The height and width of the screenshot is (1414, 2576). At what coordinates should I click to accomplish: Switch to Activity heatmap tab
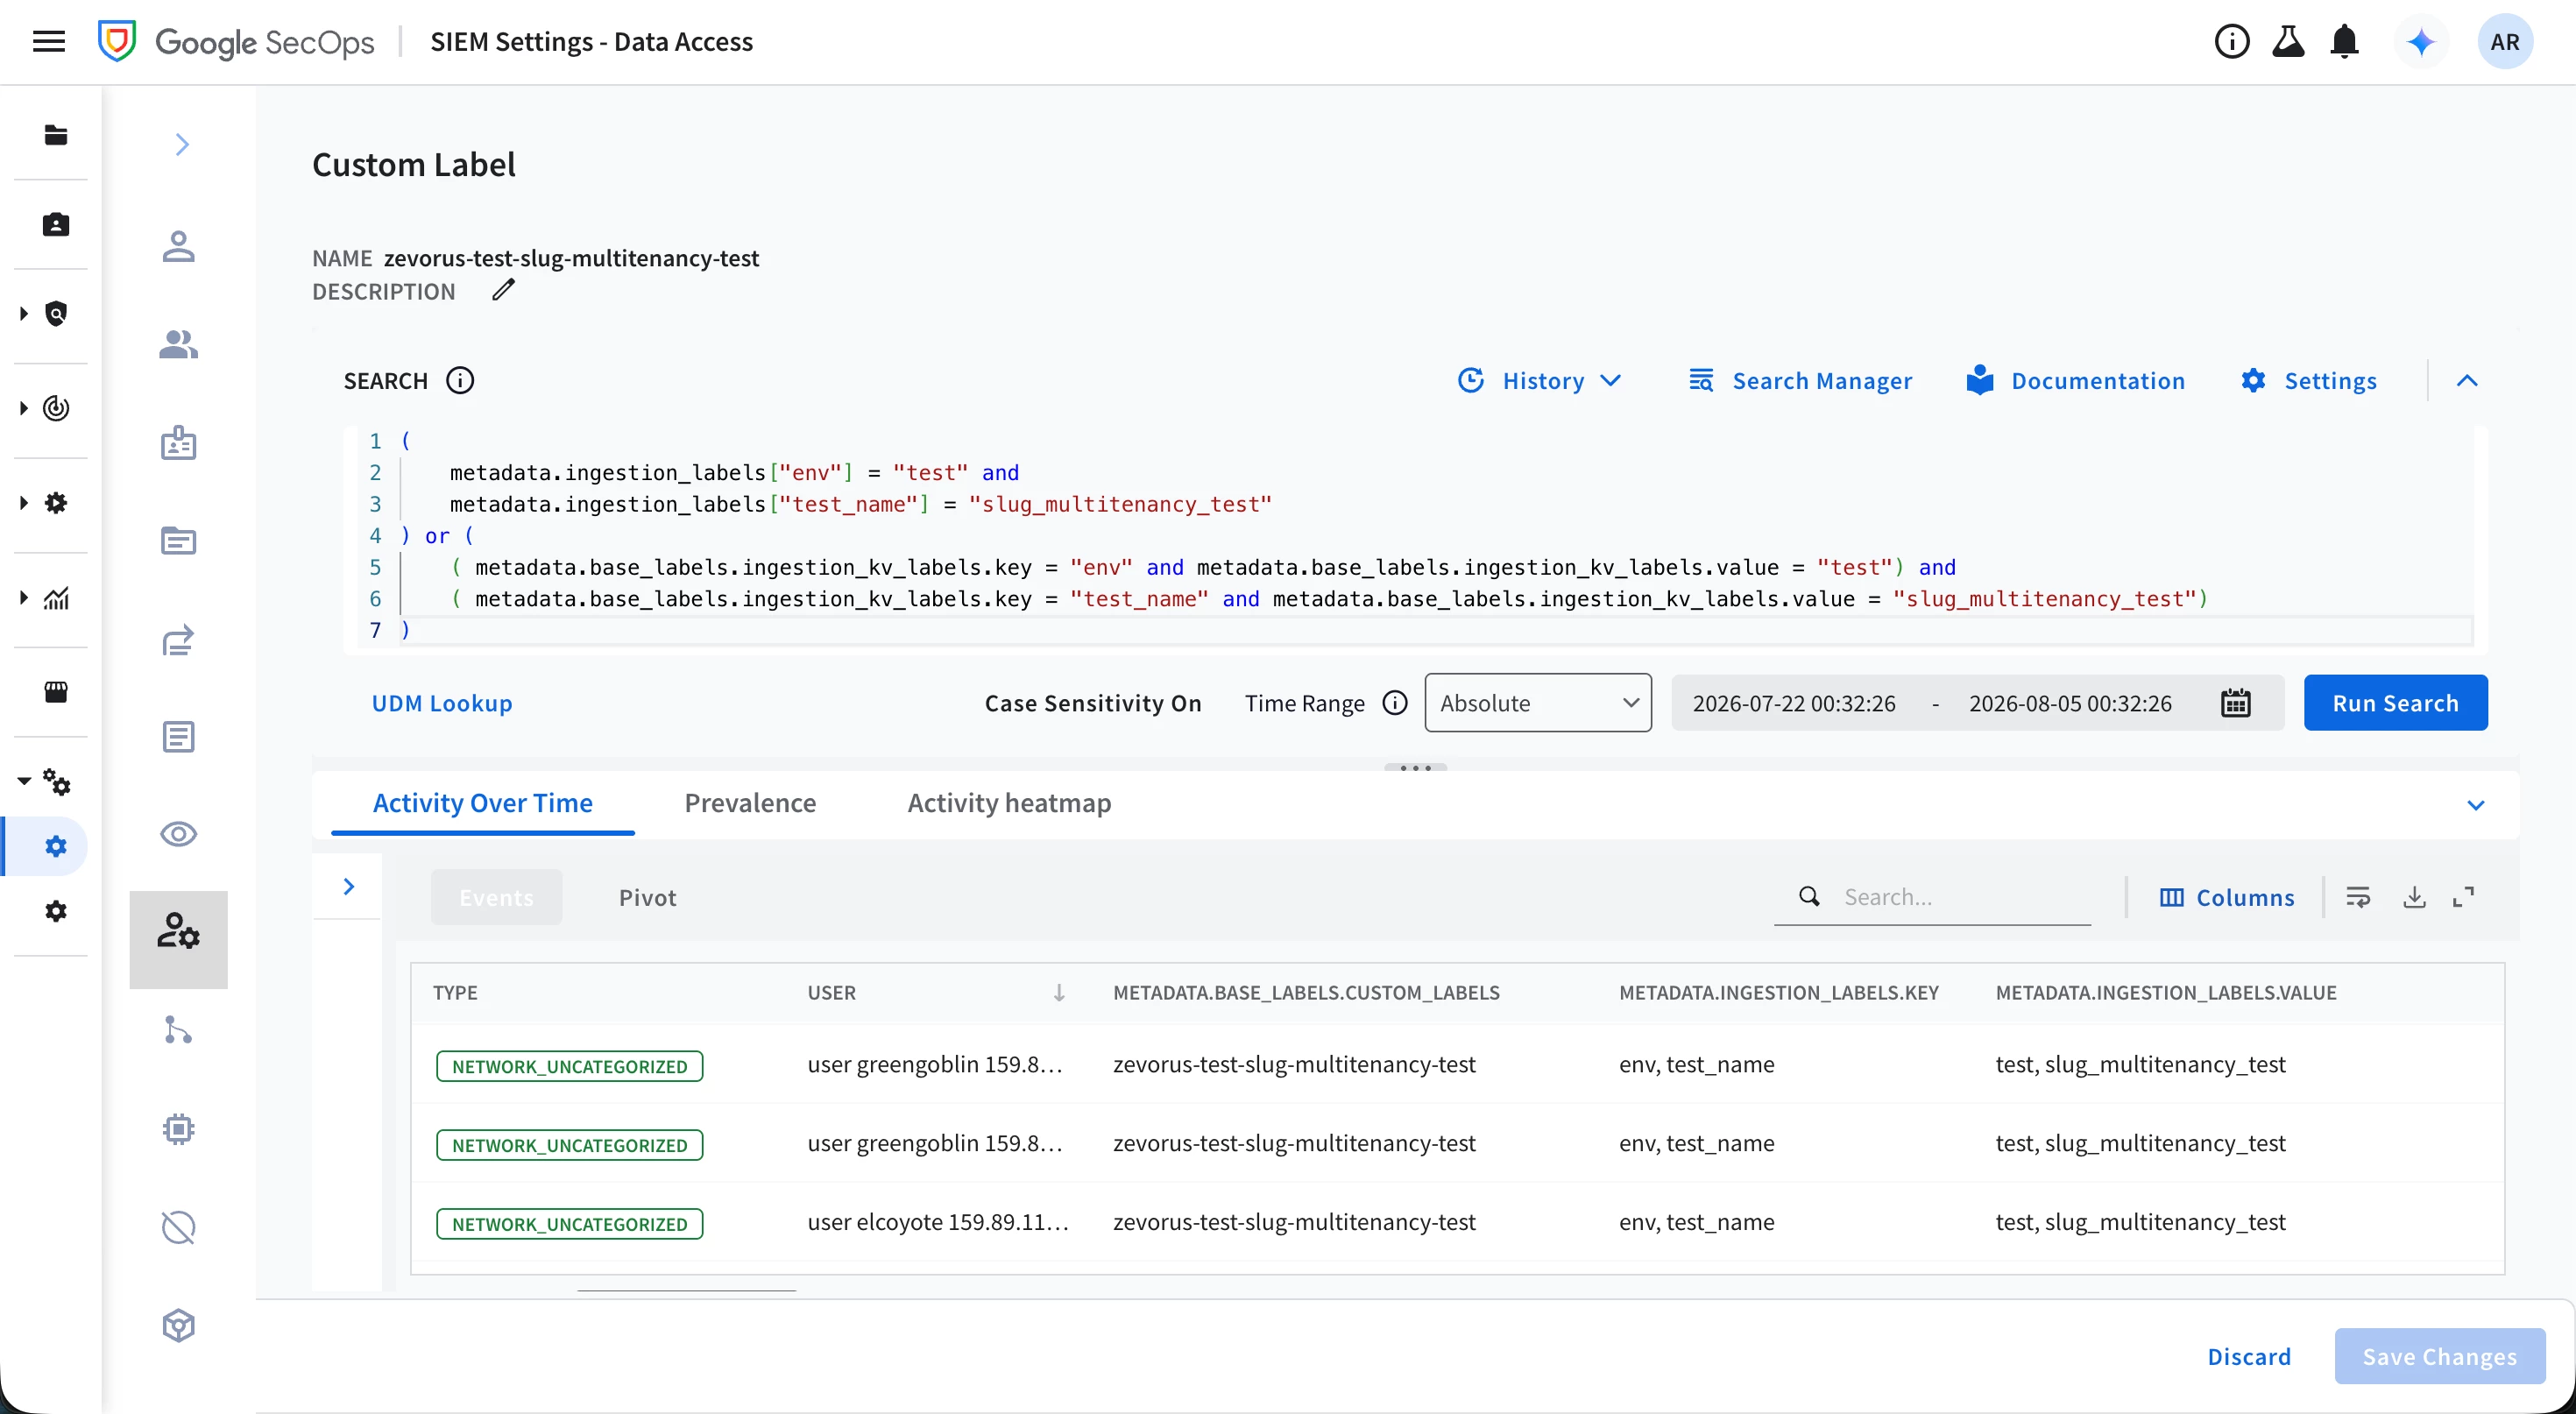pos(1009,803)
